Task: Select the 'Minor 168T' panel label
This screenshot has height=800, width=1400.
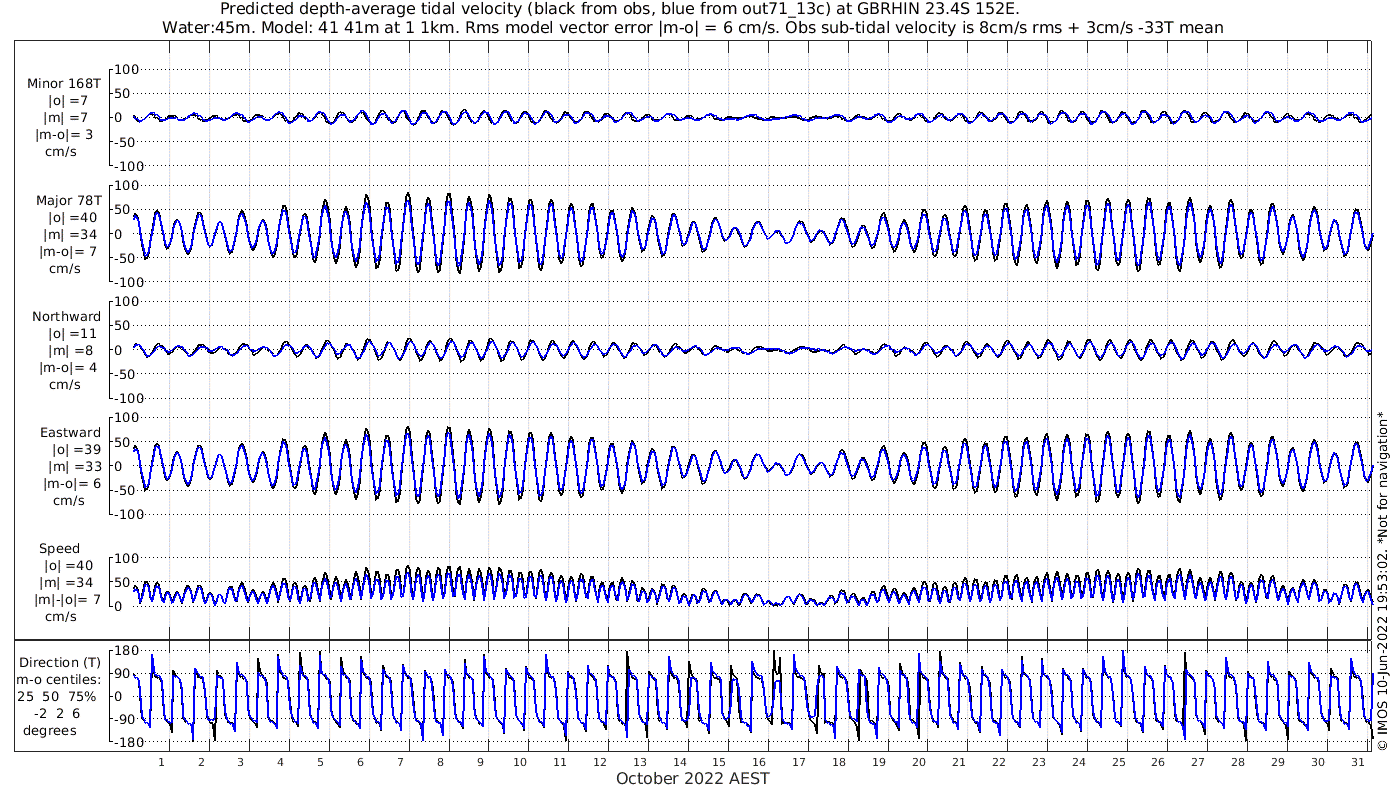Action: pyautogui.click(x=64, y=84)
